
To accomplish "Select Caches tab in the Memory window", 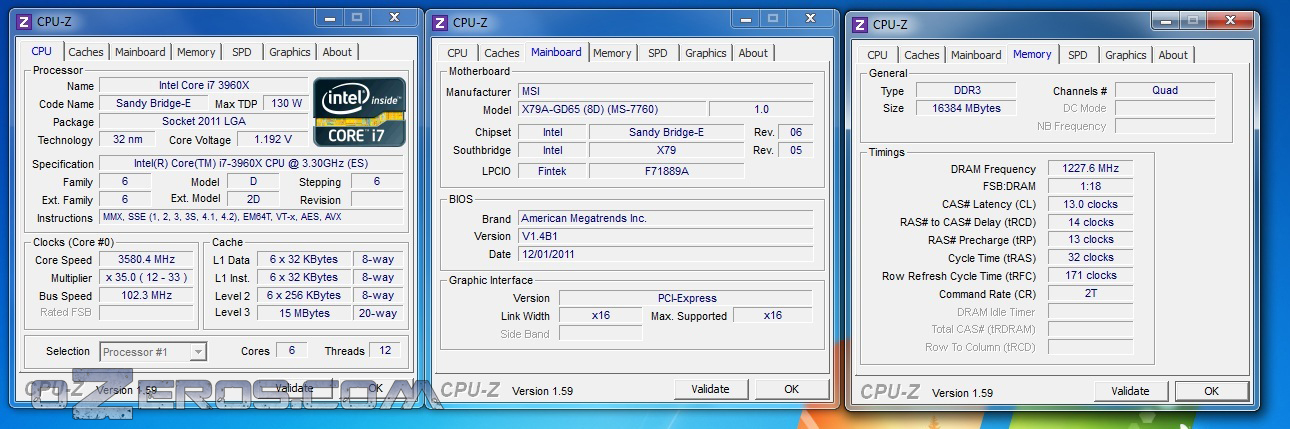I will click(x=922, y=55).
